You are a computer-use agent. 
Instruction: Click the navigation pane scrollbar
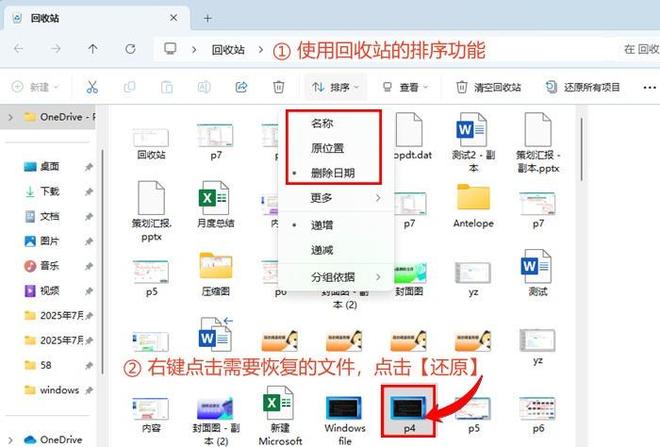pyautogui.click(x=102, y=261)
